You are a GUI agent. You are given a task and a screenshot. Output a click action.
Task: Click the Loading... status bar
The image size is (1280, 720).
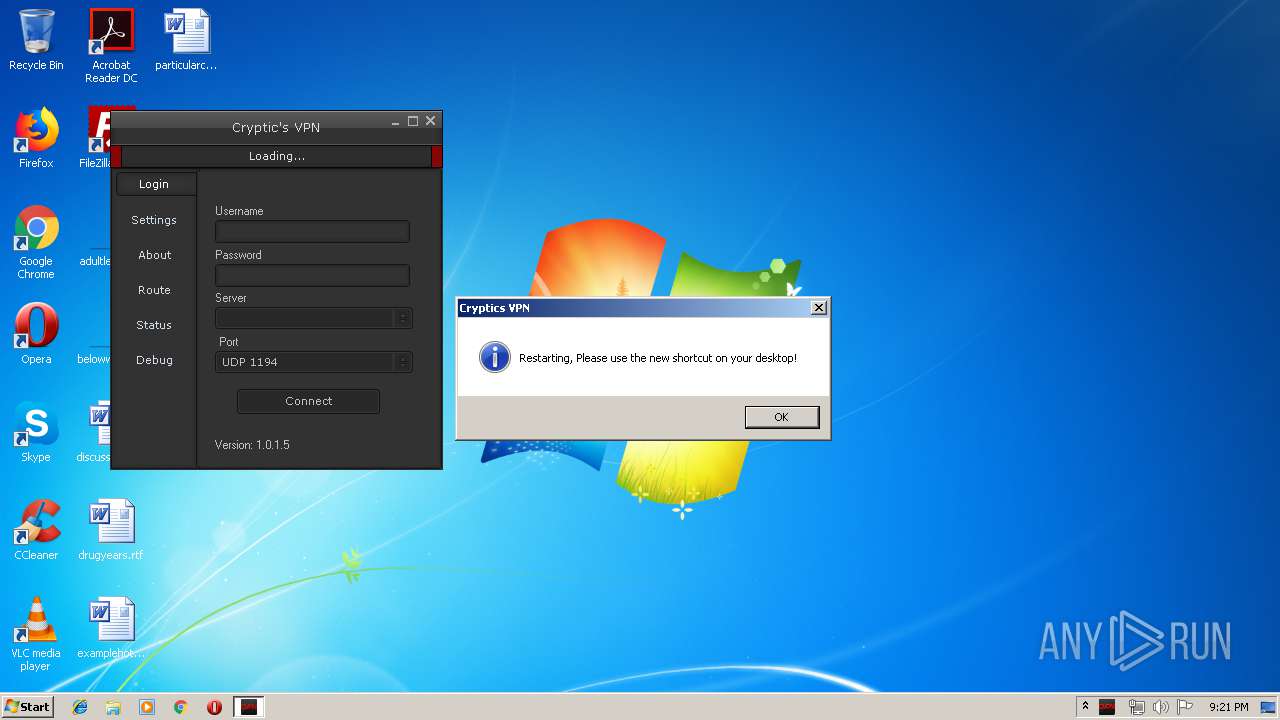coord(277,156)
